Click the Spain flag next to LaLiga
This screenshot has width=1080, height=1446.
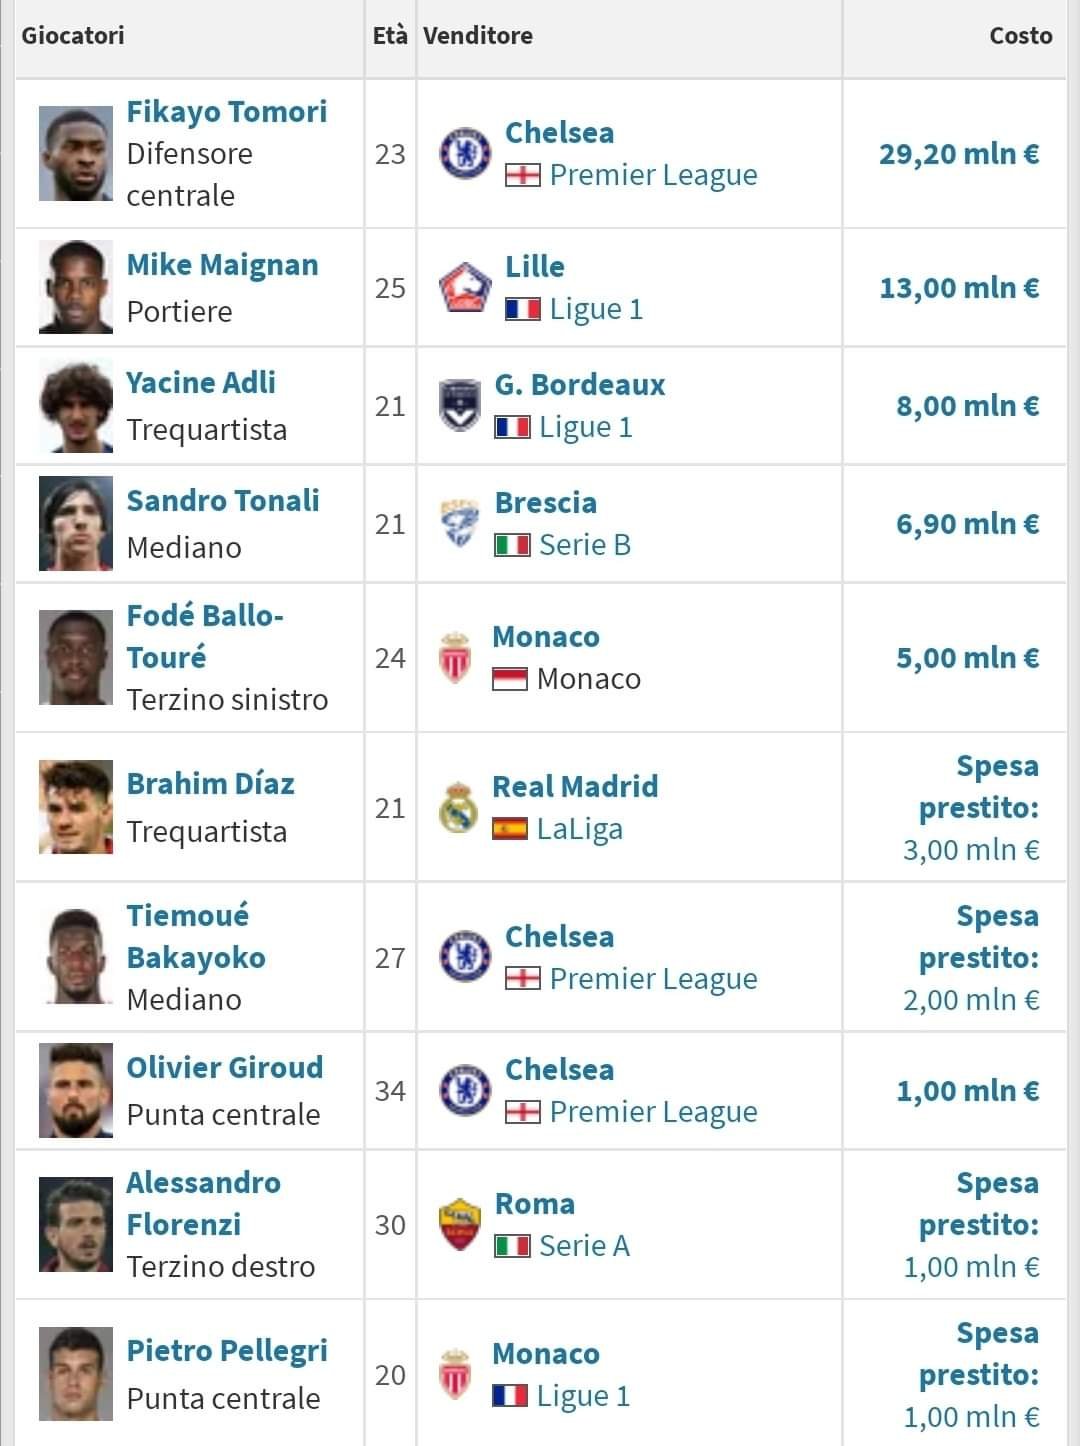510,829
